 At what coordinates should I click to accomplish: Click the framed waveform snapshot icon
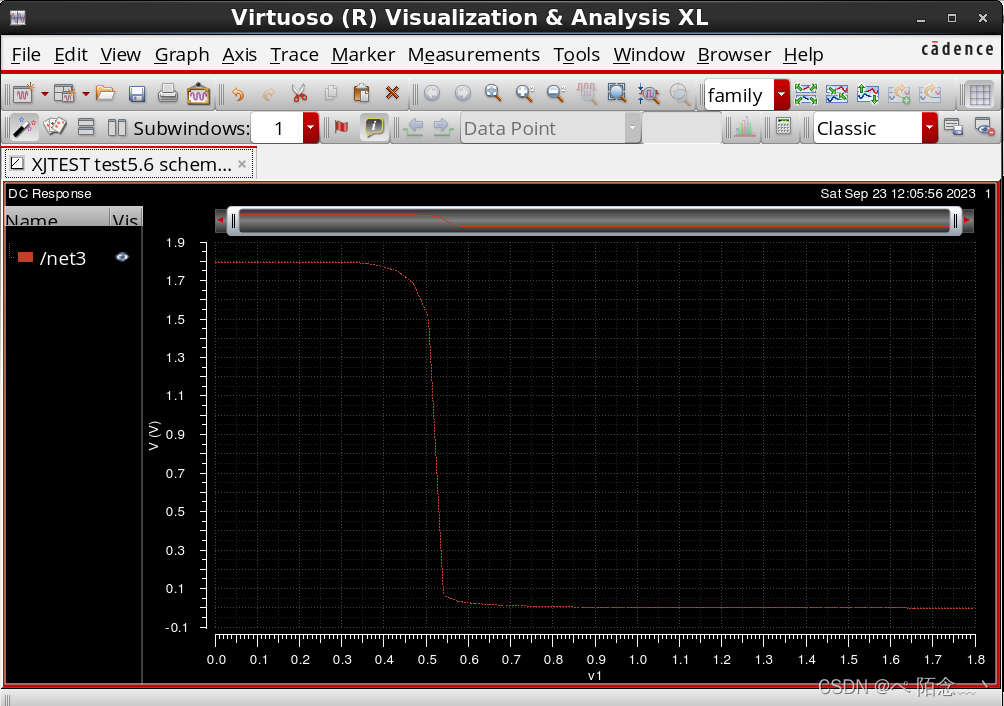198,94
